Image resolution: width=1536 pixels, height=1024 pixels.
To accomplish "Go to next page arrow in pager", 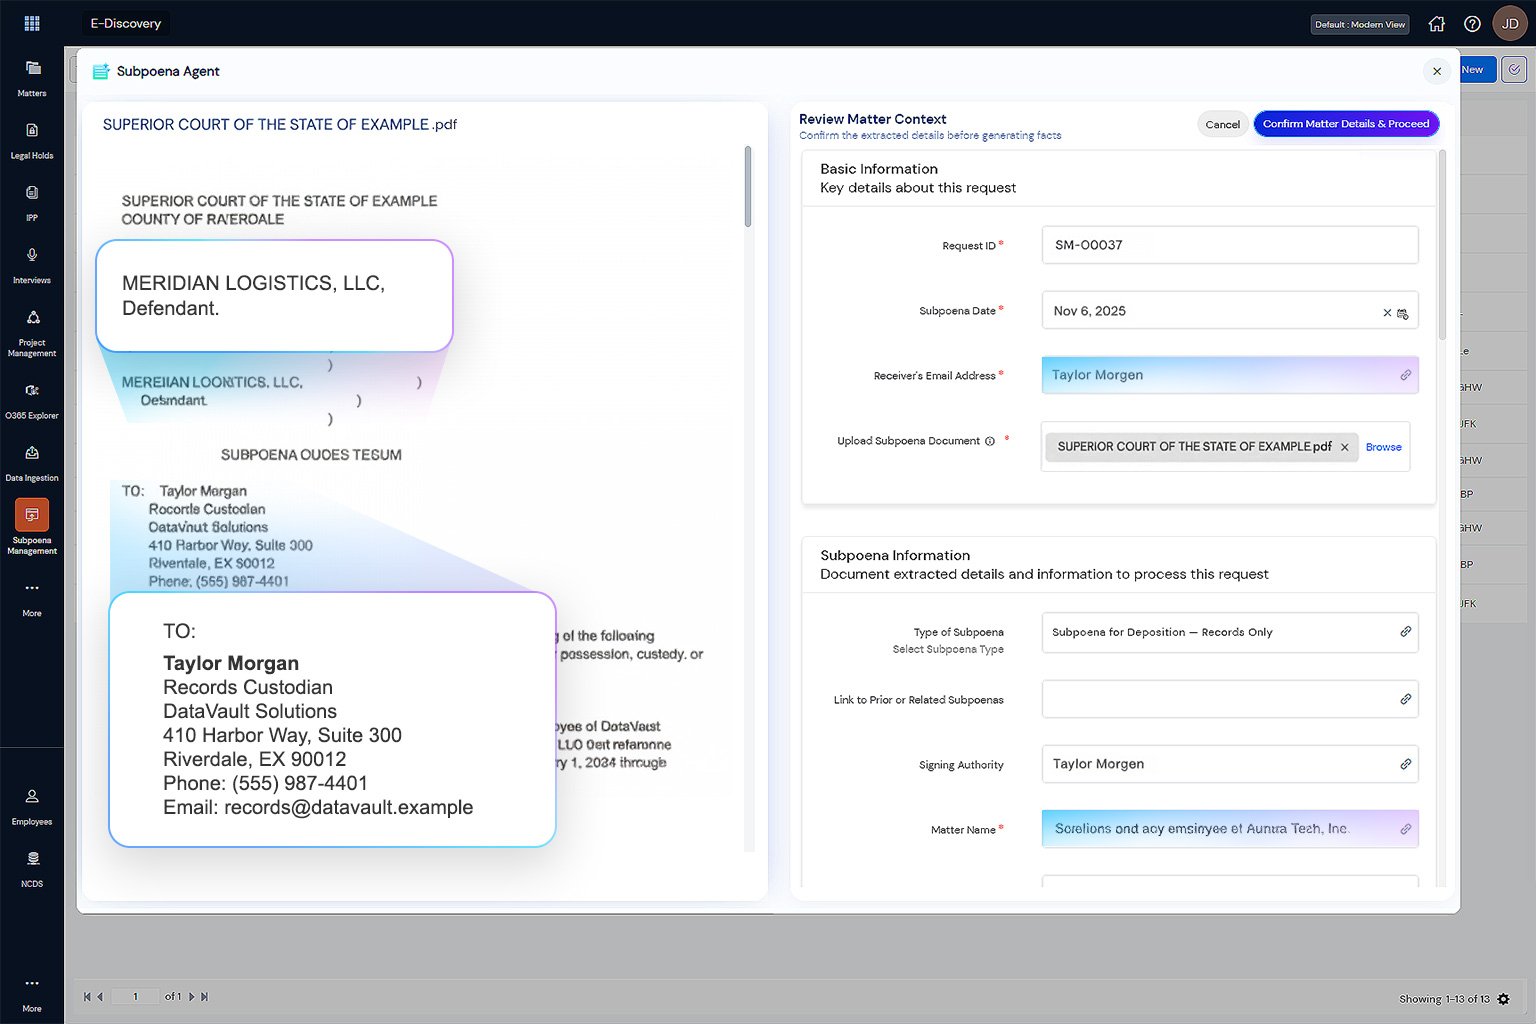I will (192, 996).
